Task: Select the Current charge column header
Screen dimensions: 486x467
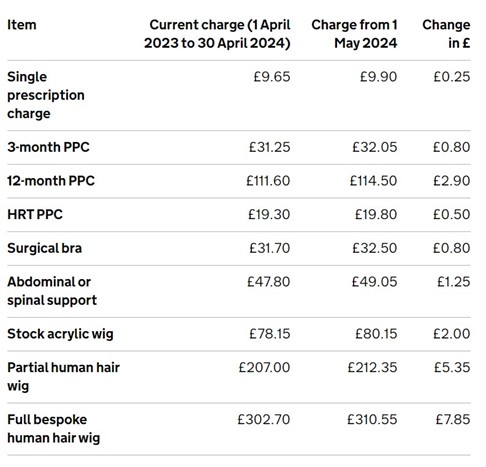Action: tap(217, 34)
